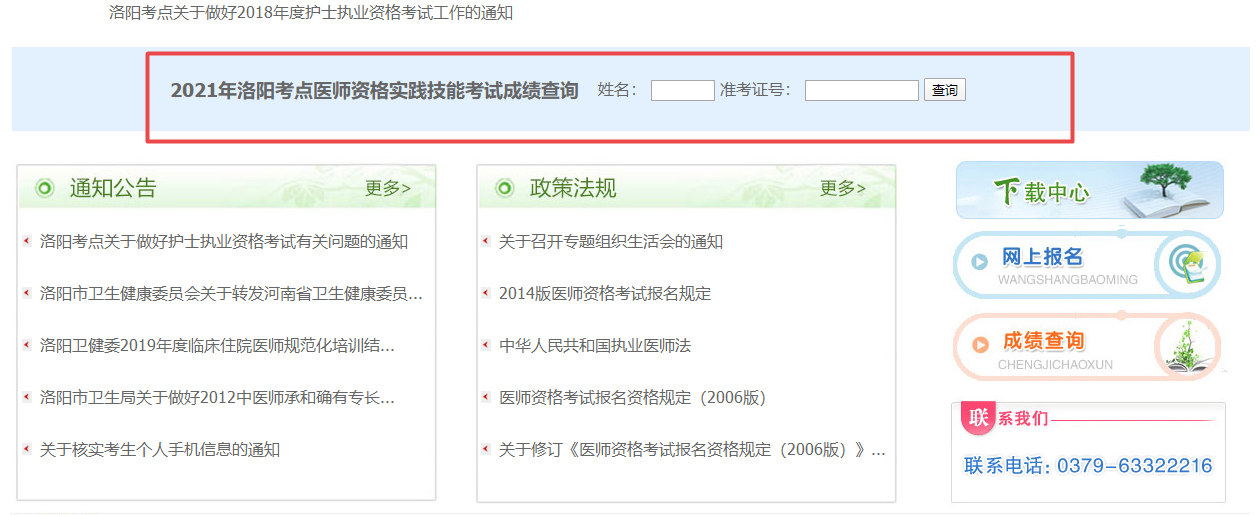Click the 姓名 name input field
Viewport: 1257px width, 515px height.
(x=682, y=91)
